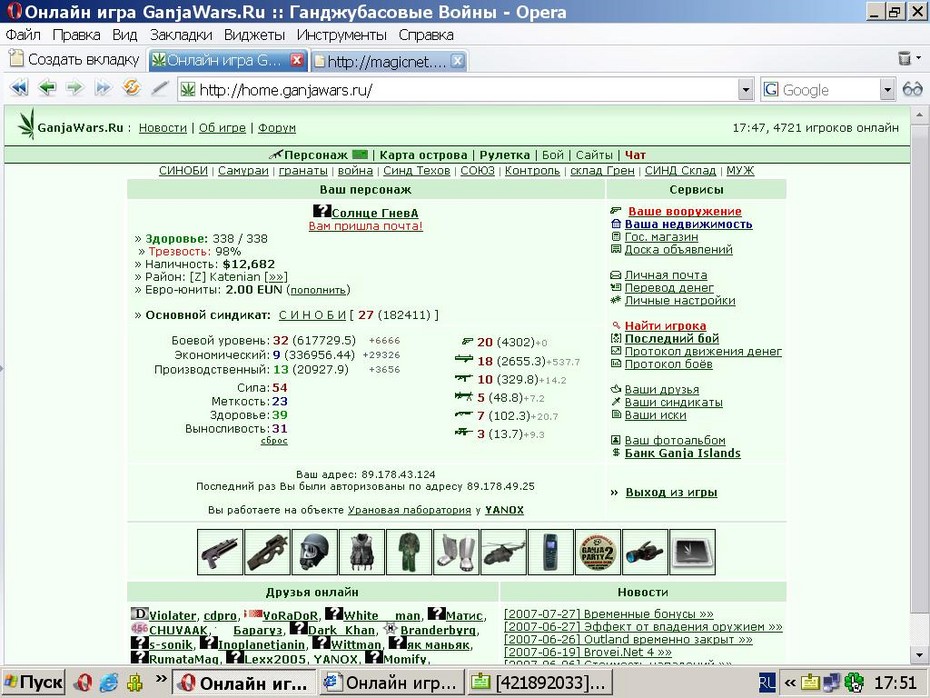Screen dimensions: 930x698
Task: Open the Личные настройки link
Action: pyautogui.click(x=680, y=301)
